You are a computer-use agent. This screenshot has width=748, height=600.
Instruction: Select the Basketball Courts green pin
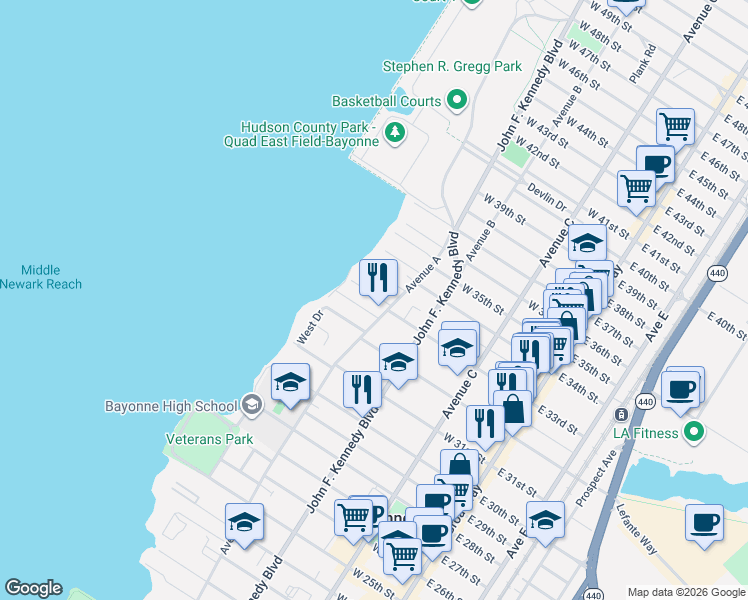click(457, 100)
